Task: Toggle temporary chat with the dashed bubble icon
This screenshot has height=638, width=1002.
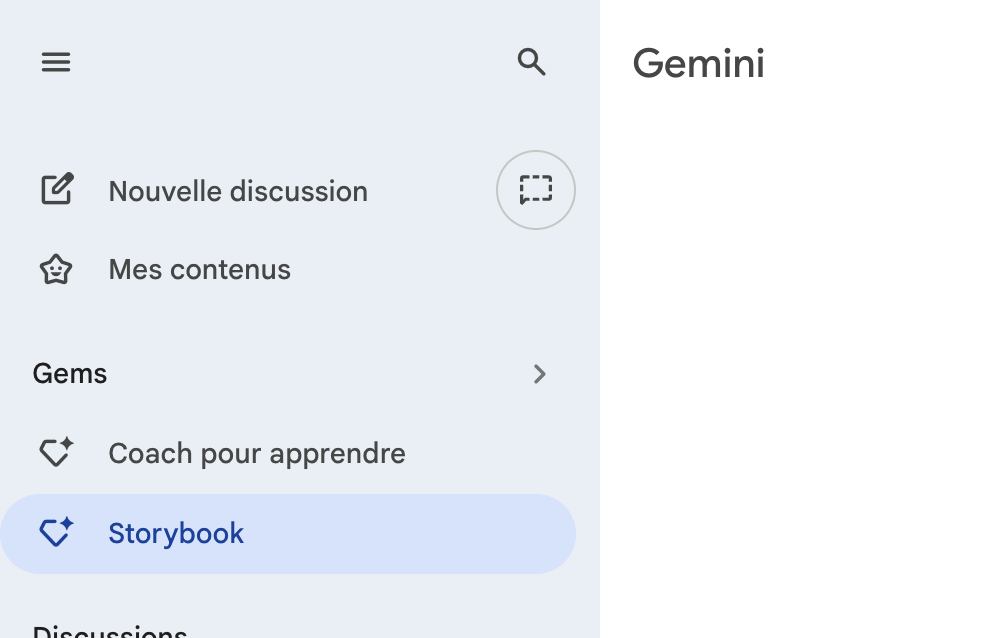Action: (x=535, y=190)
